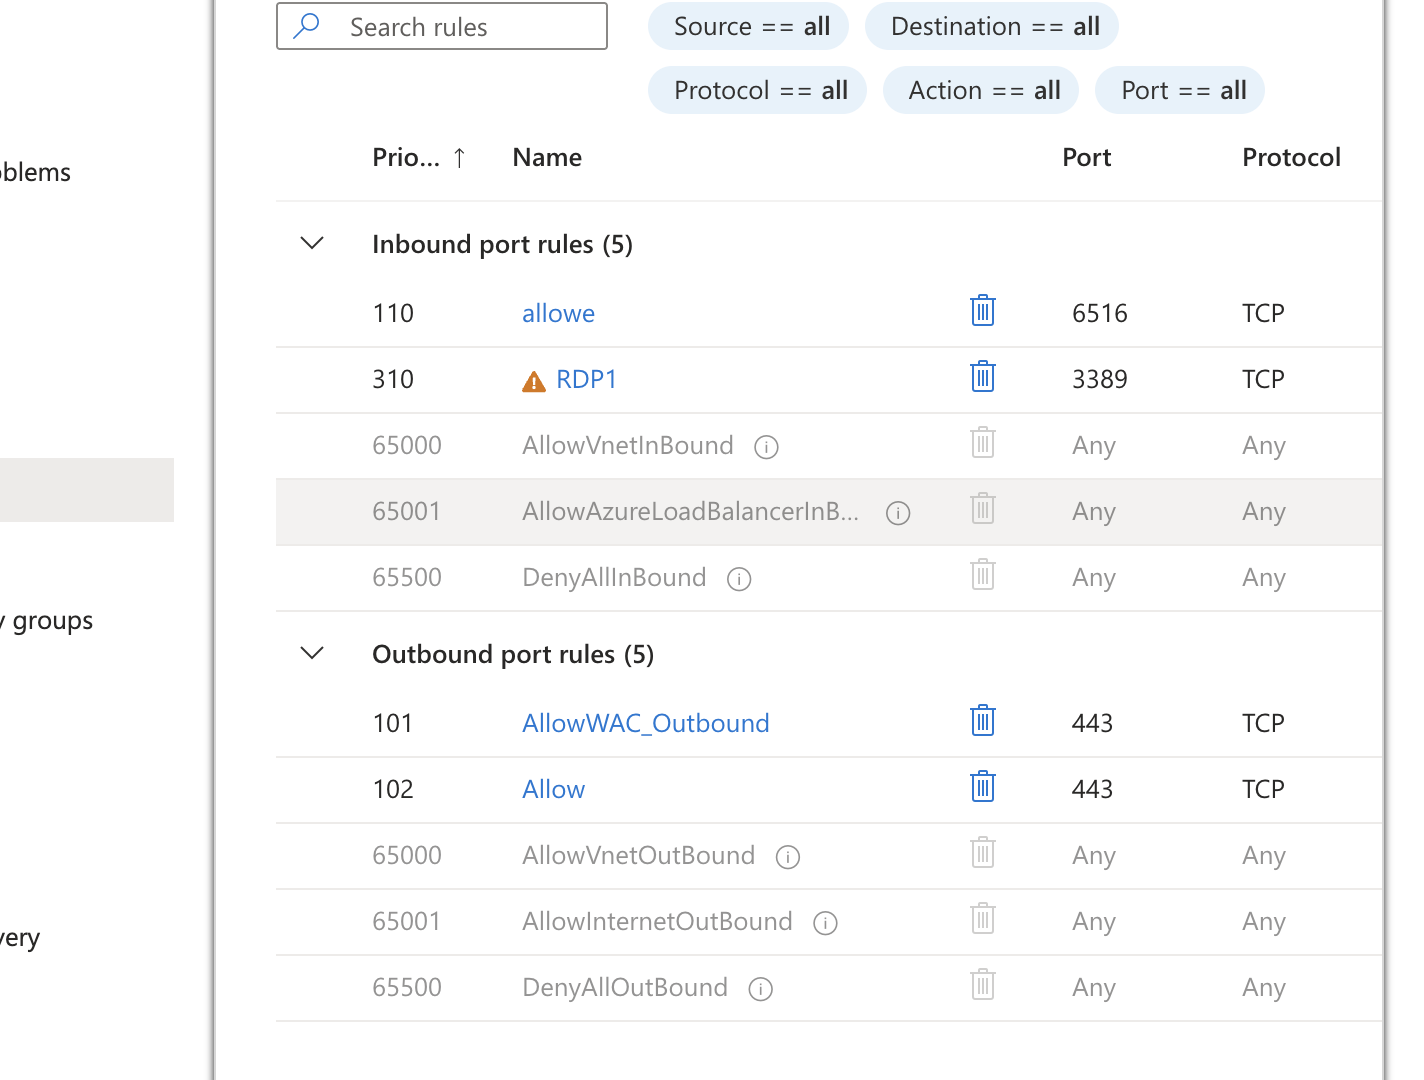
Task: Open the Destination filter pill
Action: tap(991, 27)
